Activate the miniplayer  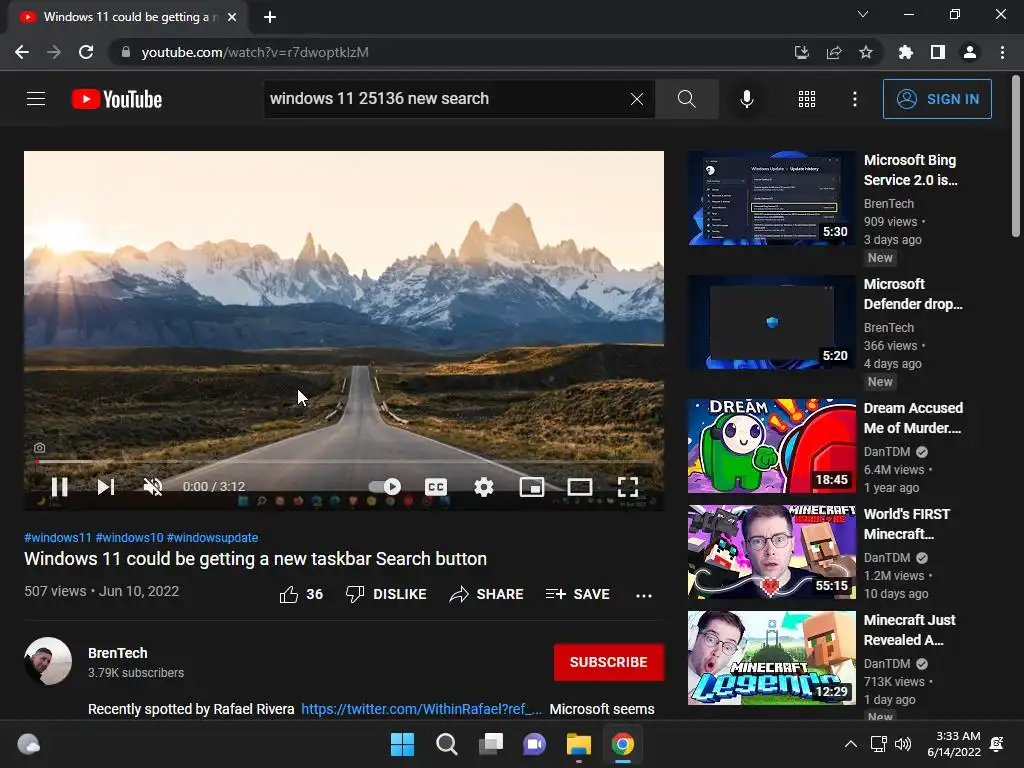532,487
